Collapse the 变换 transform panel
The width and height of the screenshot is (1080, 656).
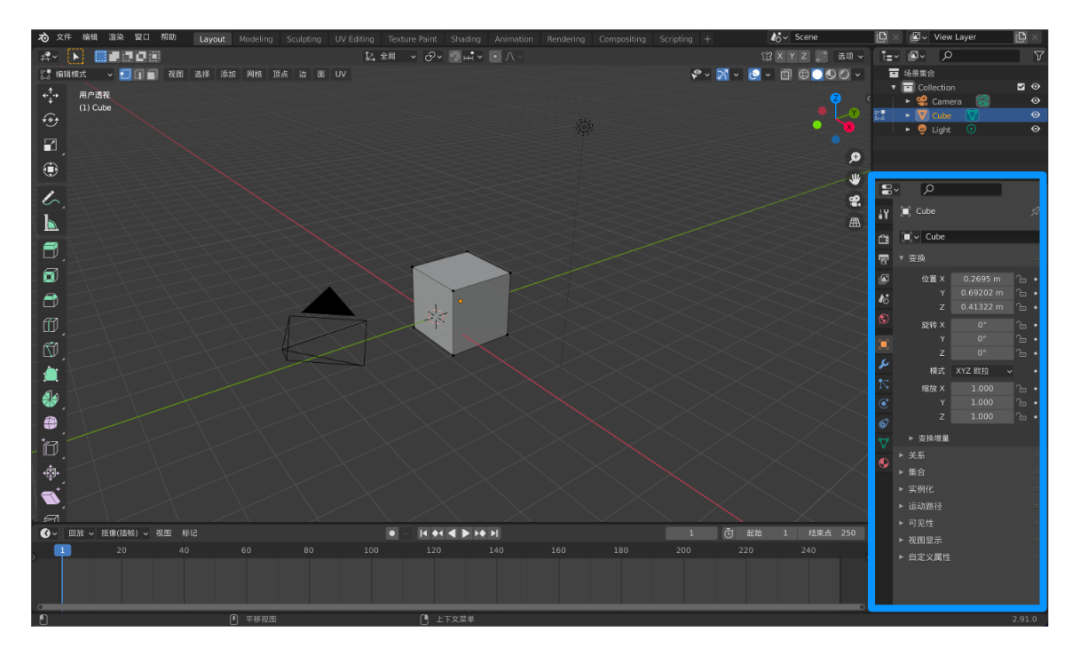tap(901, 258)
